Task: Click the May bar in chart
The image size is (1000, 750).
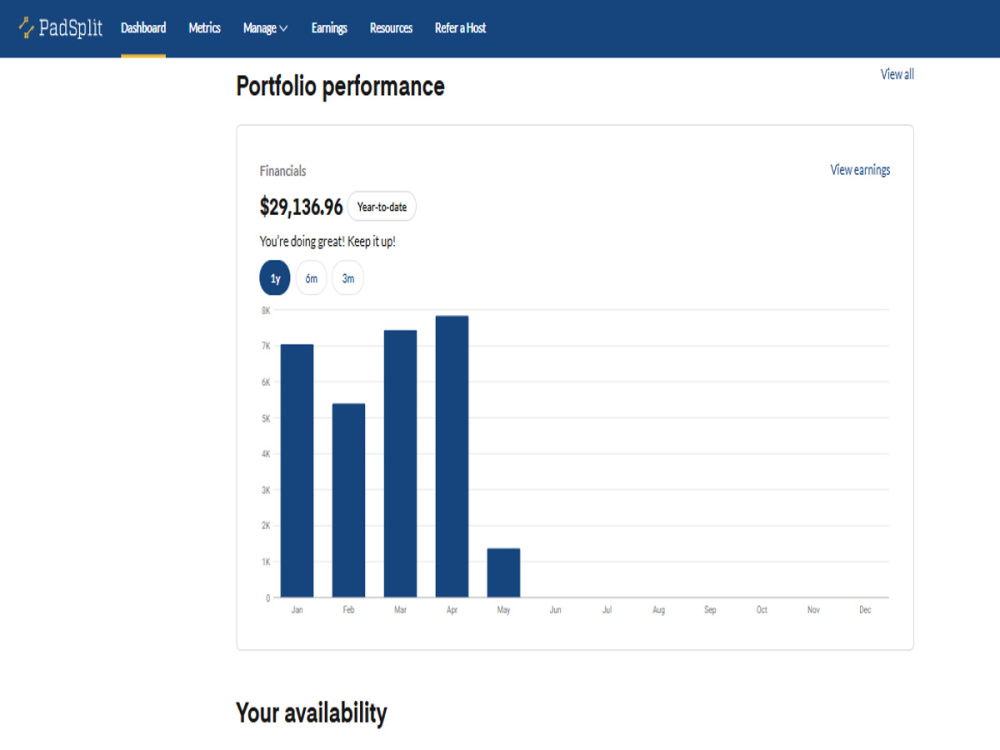Action: 504,573
